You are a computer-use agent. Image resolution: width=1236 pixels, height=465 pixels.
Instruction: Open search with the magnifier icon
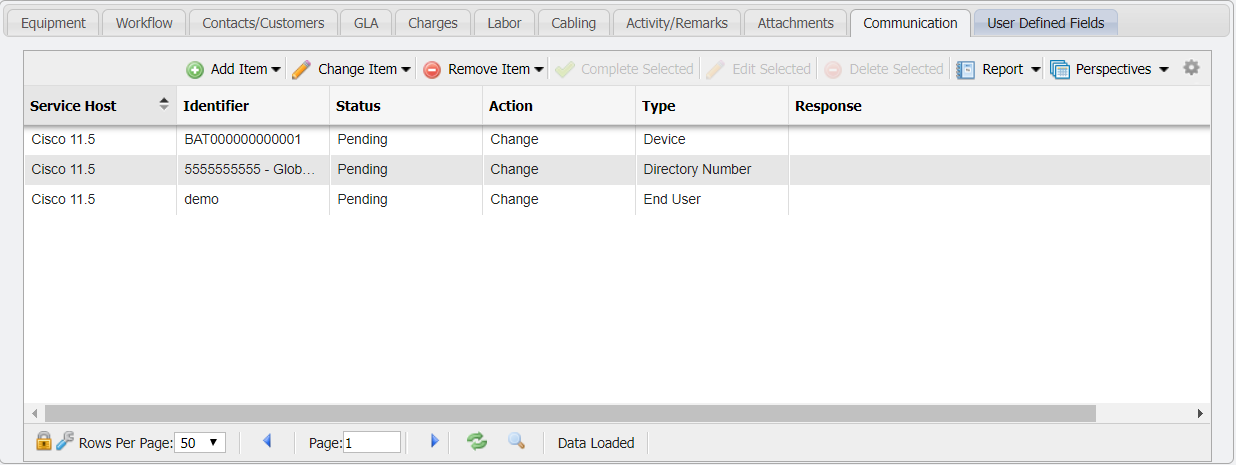point(516,441)
